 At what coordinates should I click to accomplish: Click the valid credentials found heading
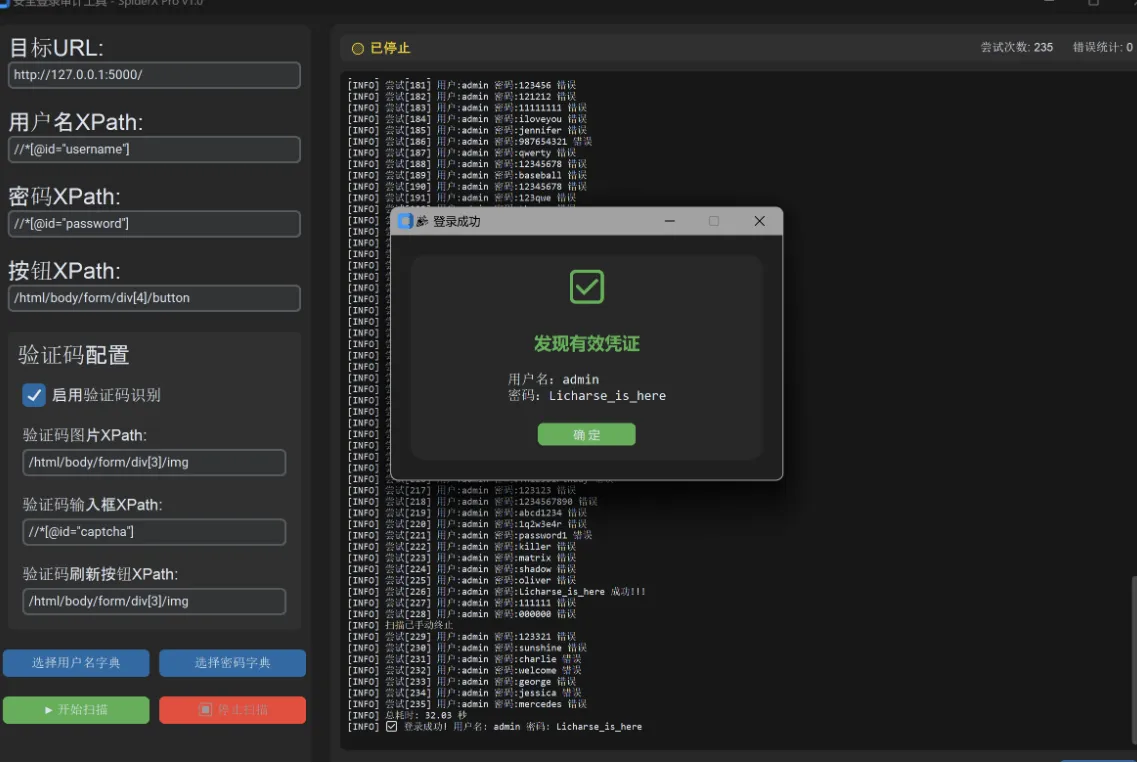click(x=587, y=344)
